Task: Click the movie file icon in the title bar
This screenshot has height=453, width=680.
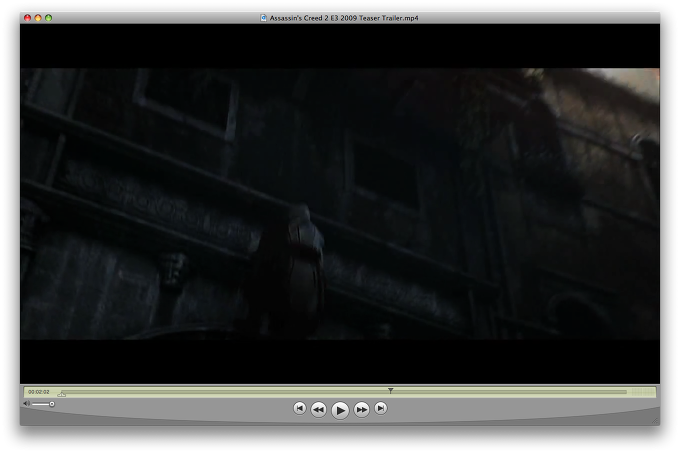Action: 263,18
